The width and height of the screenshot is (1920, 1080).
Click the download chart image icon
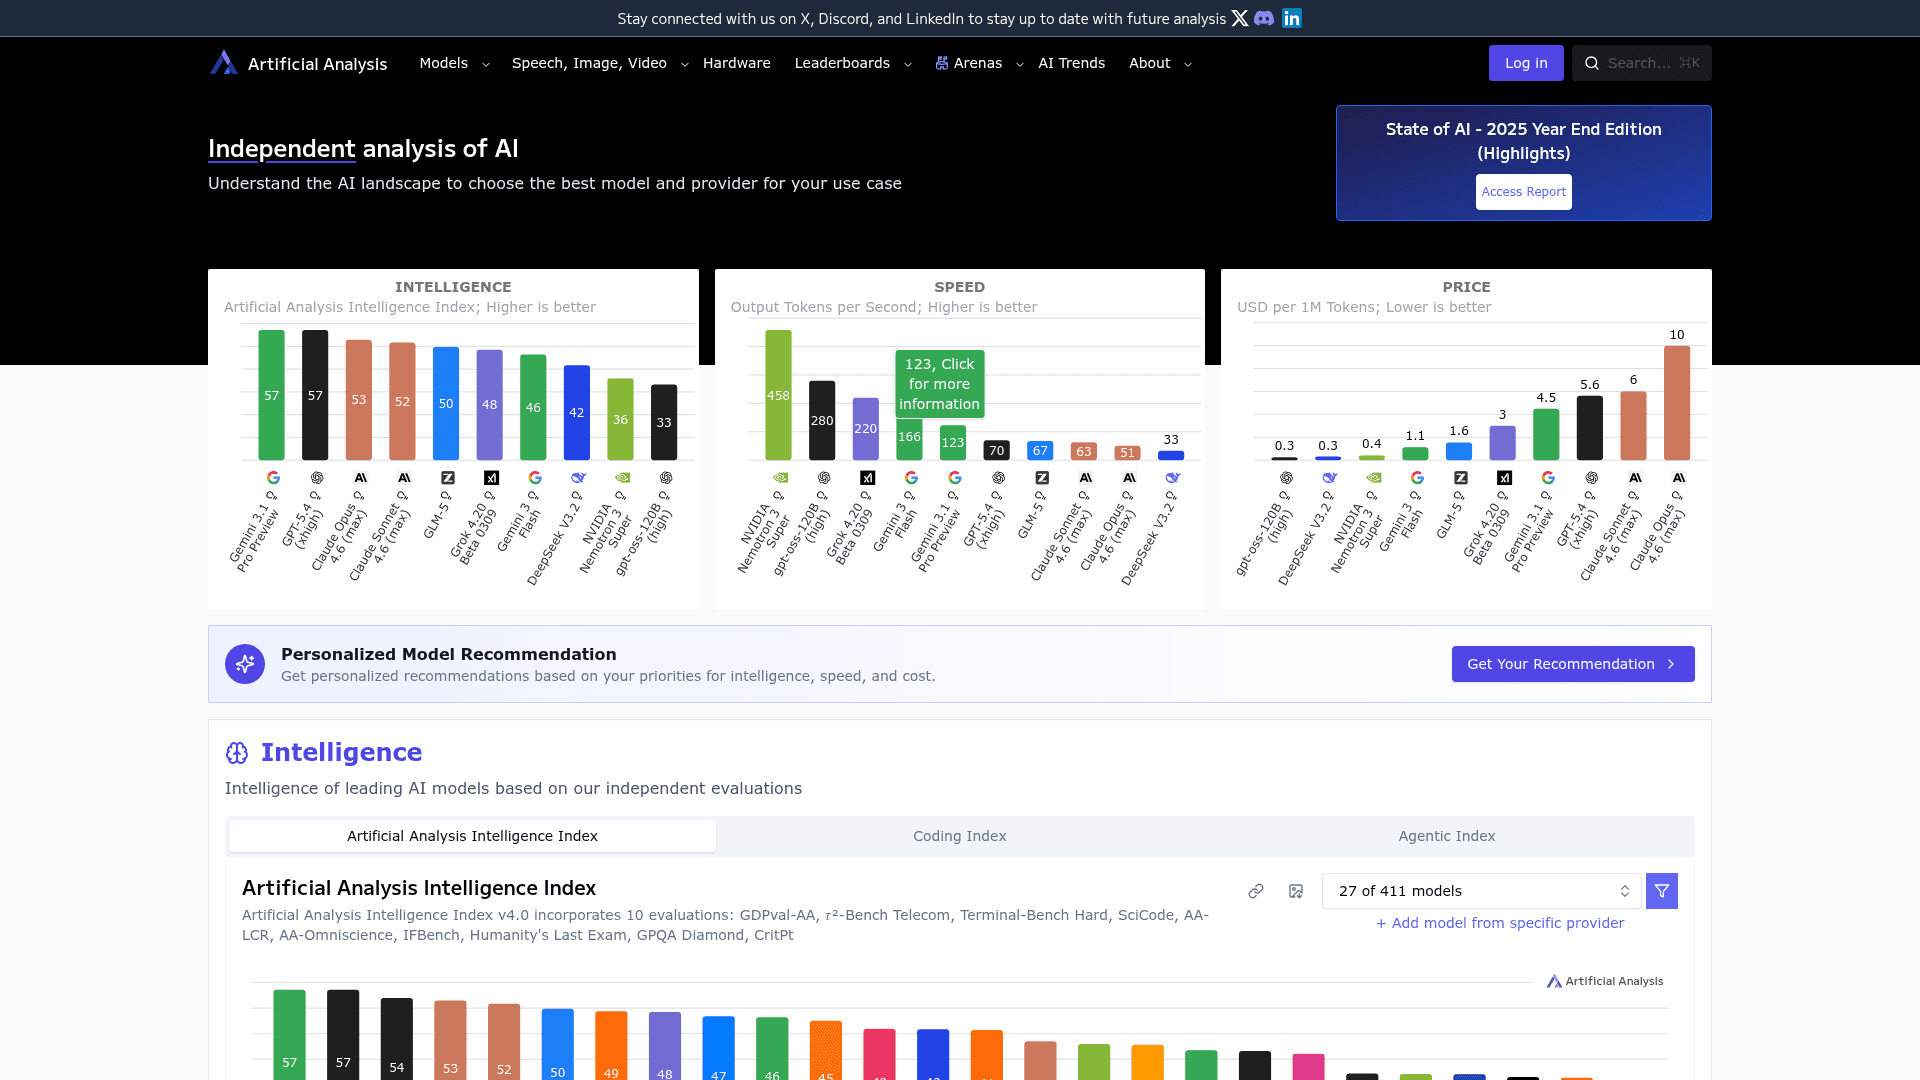point(1296,891)
